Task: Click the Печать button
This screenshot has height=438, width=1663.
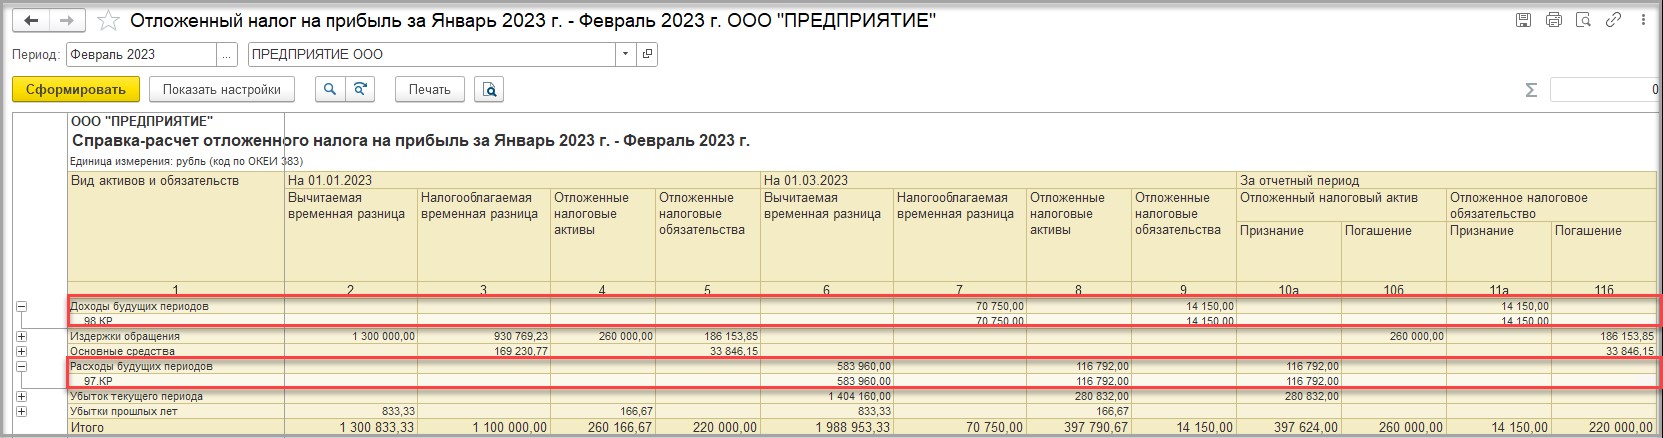Action: tap(430, 89)
